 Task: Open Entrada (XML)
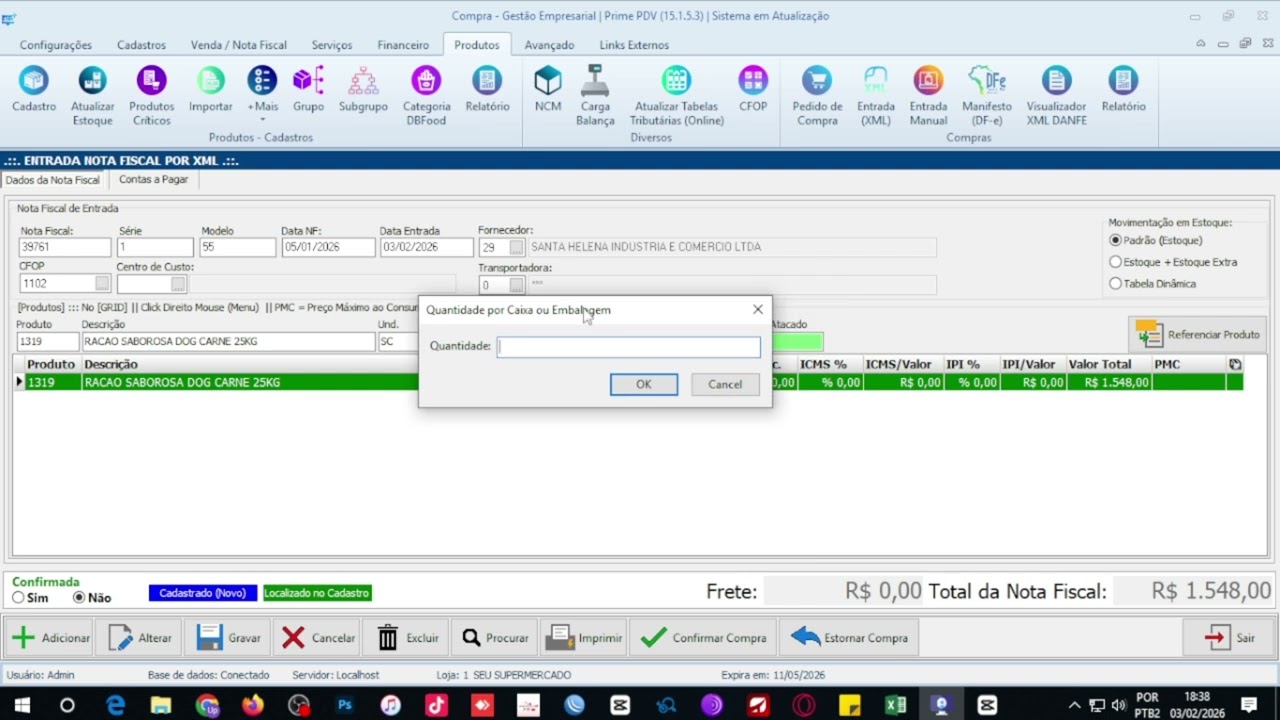[876, 96]
